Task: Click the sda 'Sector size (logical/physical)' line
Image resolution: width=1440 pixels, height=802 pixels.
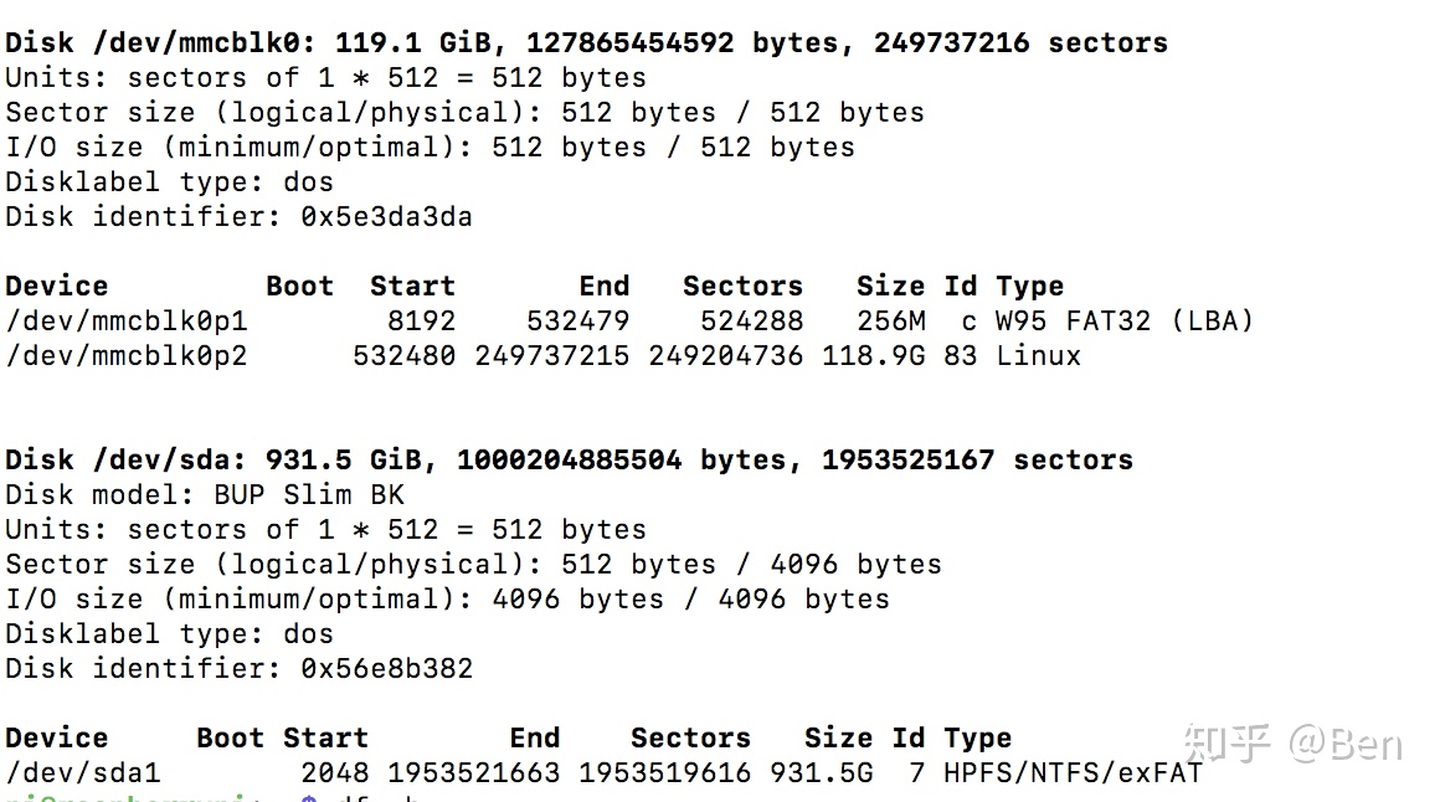Action: point(473,564)
